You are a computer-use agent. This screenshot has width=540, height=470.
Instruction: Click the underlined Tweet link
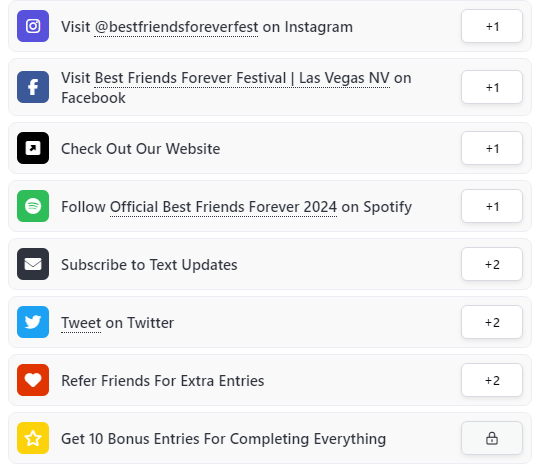(x=81, y=323)
